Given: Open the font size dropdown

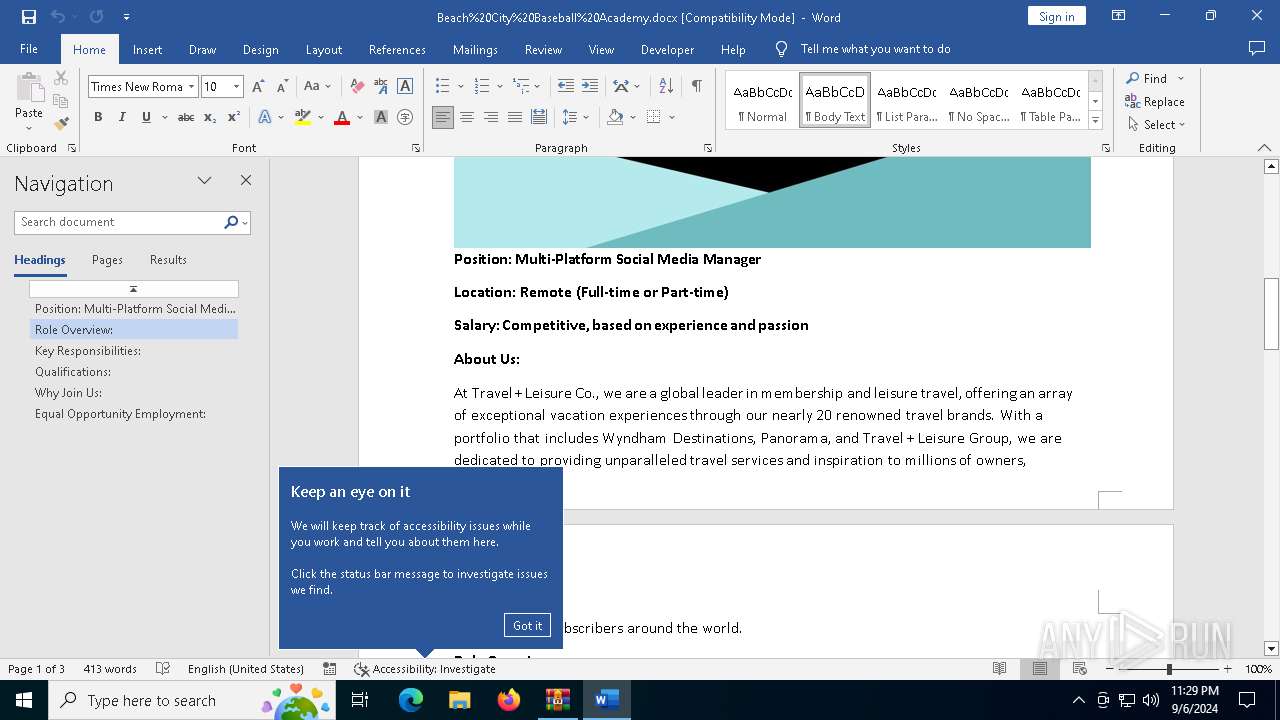Looking at the screenshot, I should (x=236, y=87).
